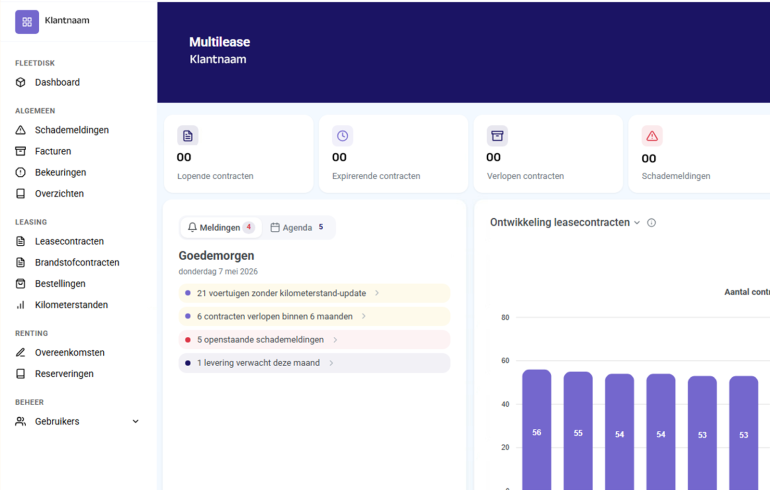Click the Brandstofcontracten document icon
Screen dimensions: 770x490
[21, 262]
